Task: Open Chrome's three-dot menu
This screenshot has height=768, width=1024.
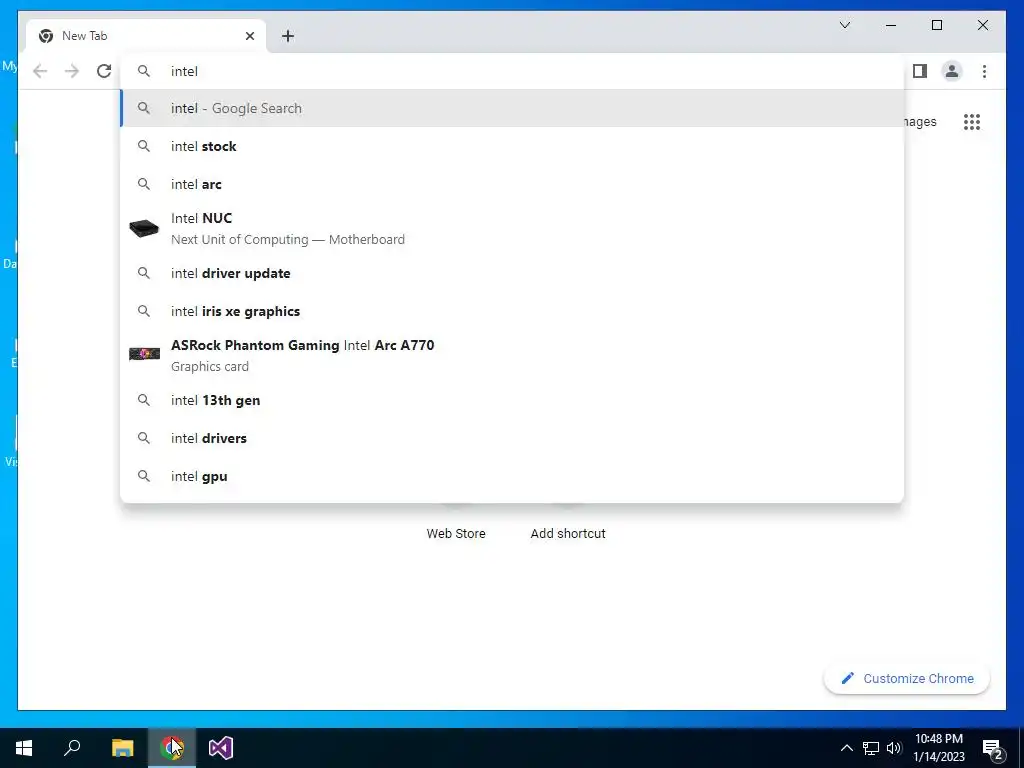Action: coord(984,71)
